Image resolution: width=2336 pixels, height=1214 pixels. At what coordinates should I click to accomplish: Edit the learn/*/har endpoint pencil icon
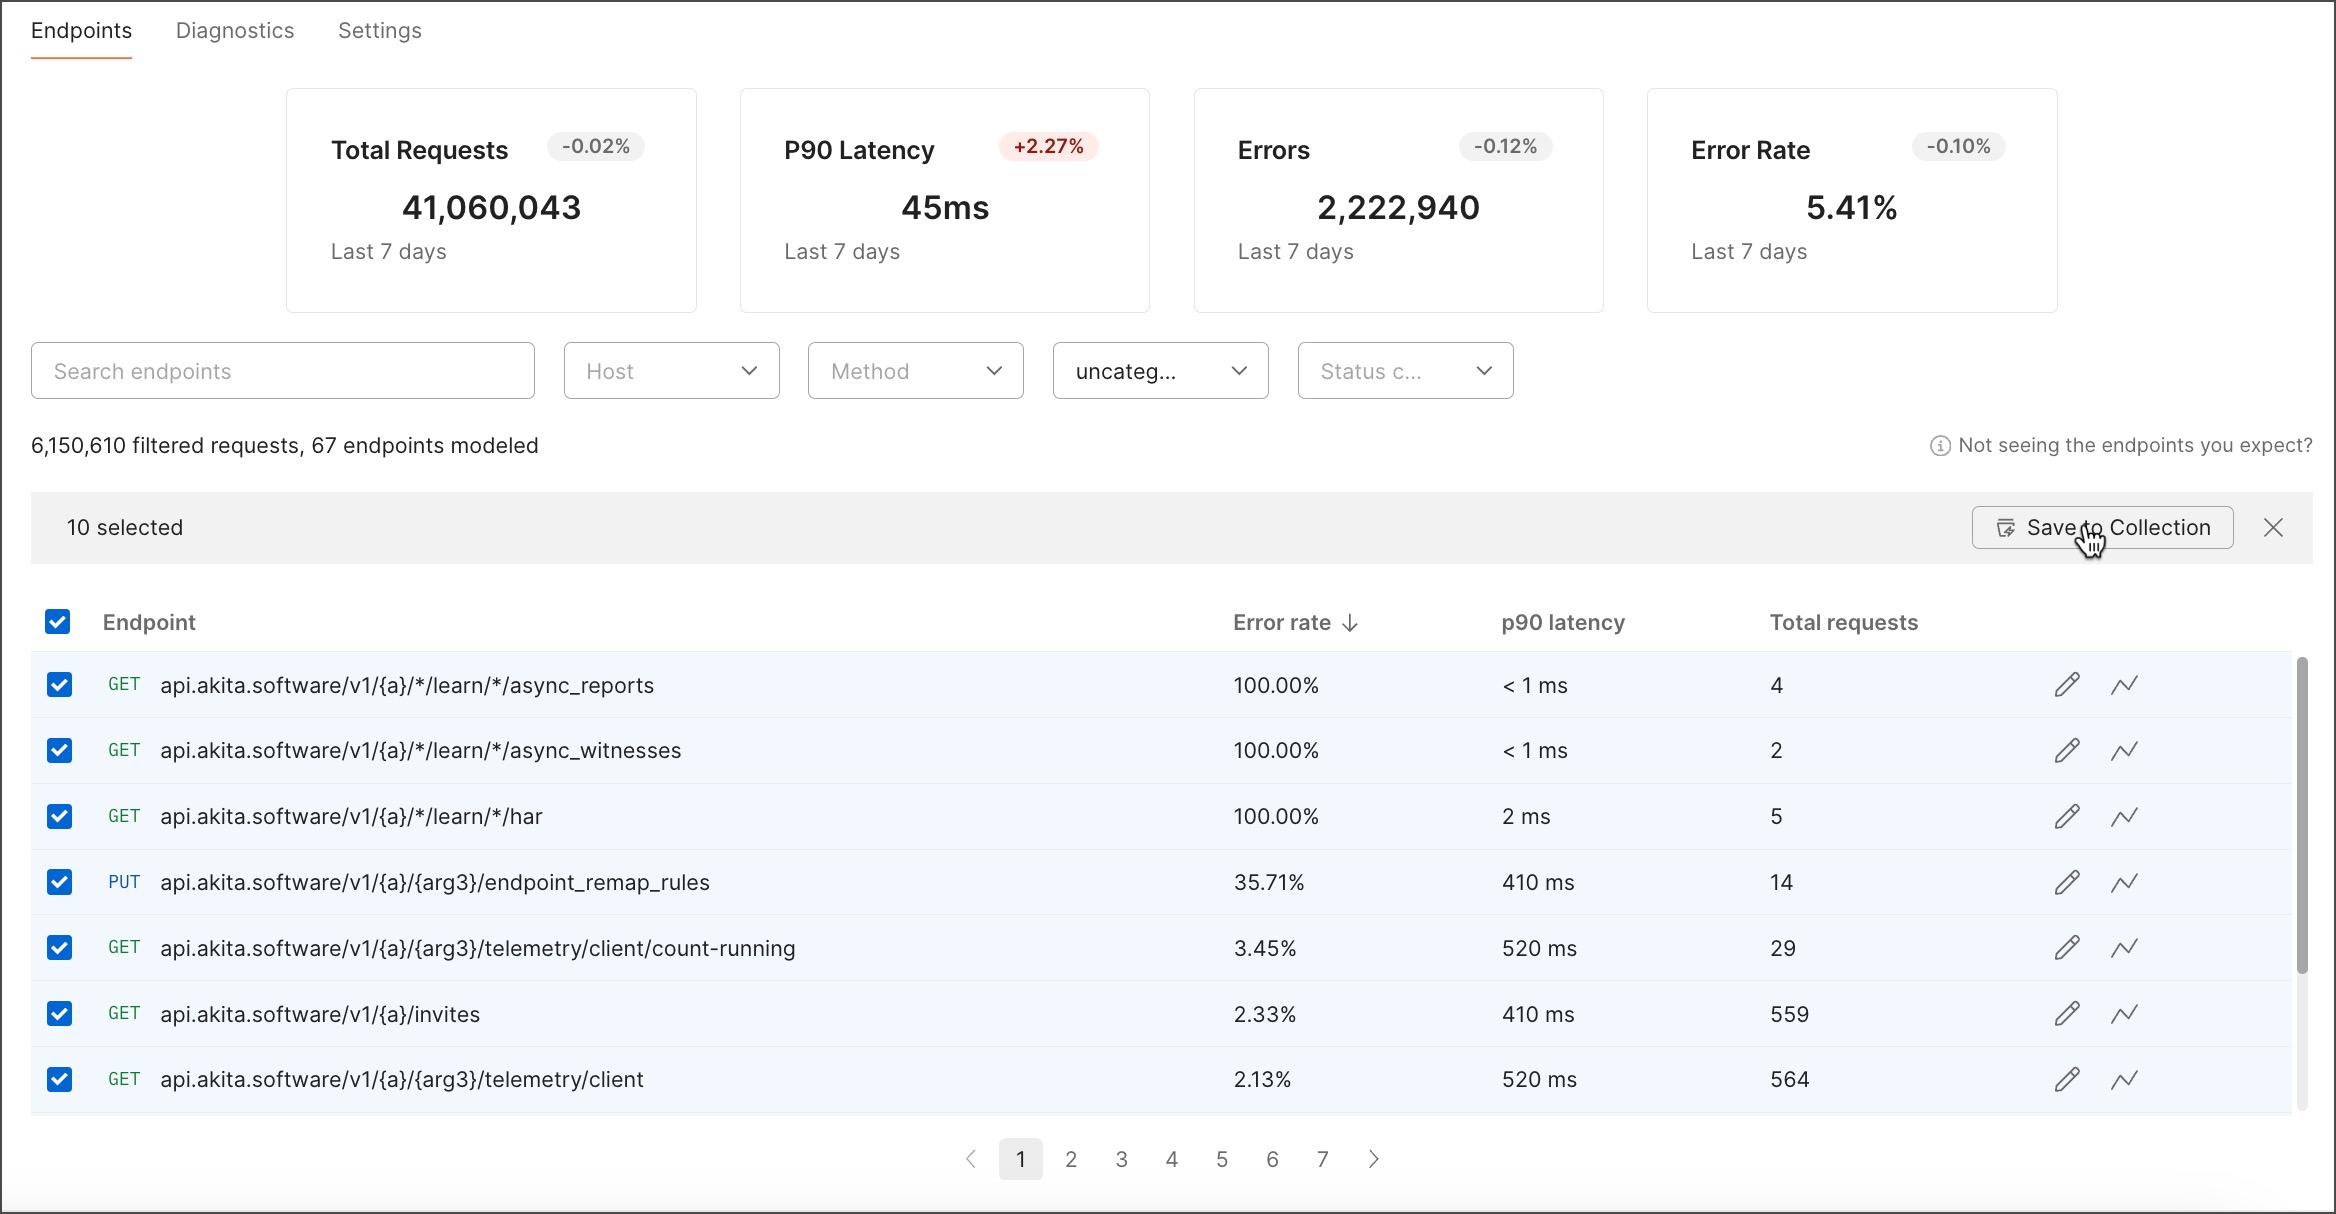[x=2067, y=817]
